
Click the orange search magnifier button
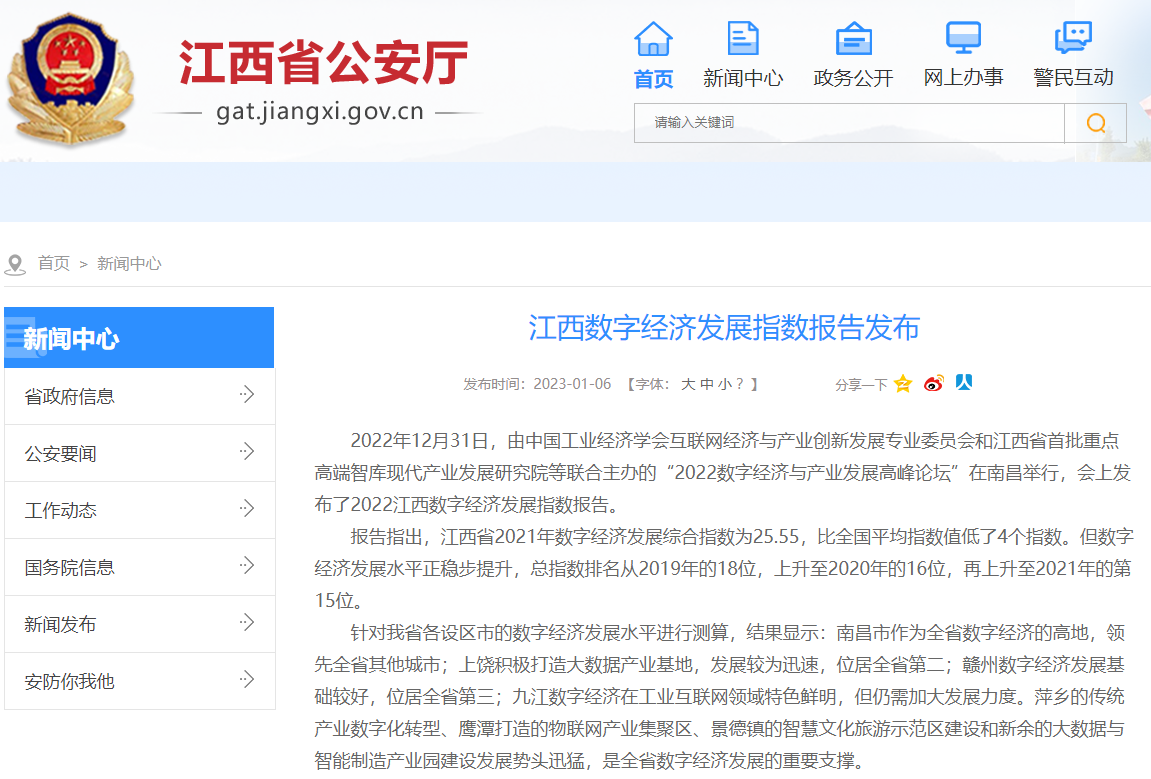pyautogui.click(x=1096, y=123)
